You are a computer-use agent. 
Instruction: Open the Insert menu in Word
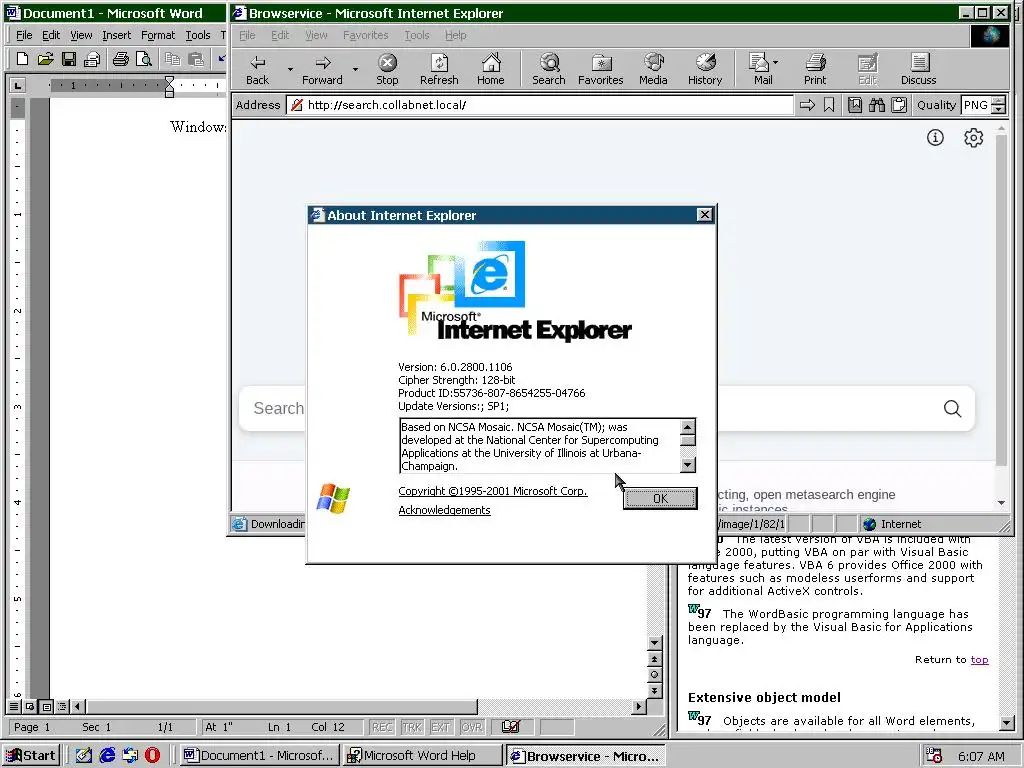tap(116, 35)
